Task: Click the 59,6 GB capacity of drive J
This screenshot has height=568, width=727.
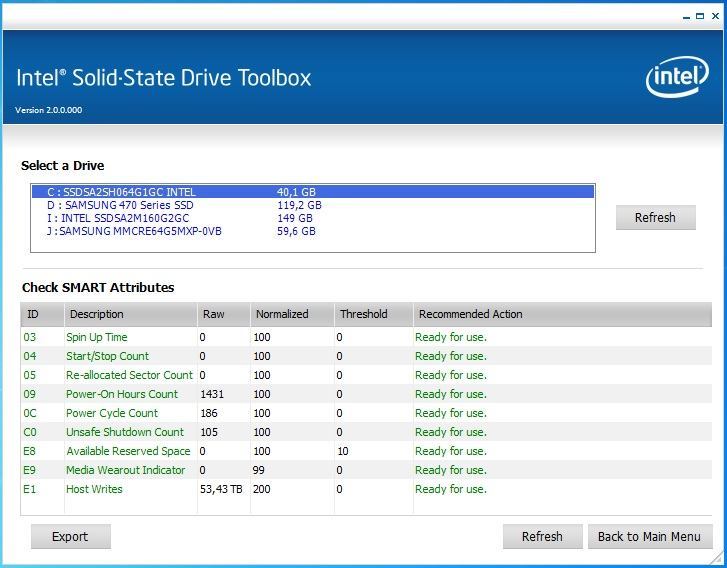Action: pos(296,231)
